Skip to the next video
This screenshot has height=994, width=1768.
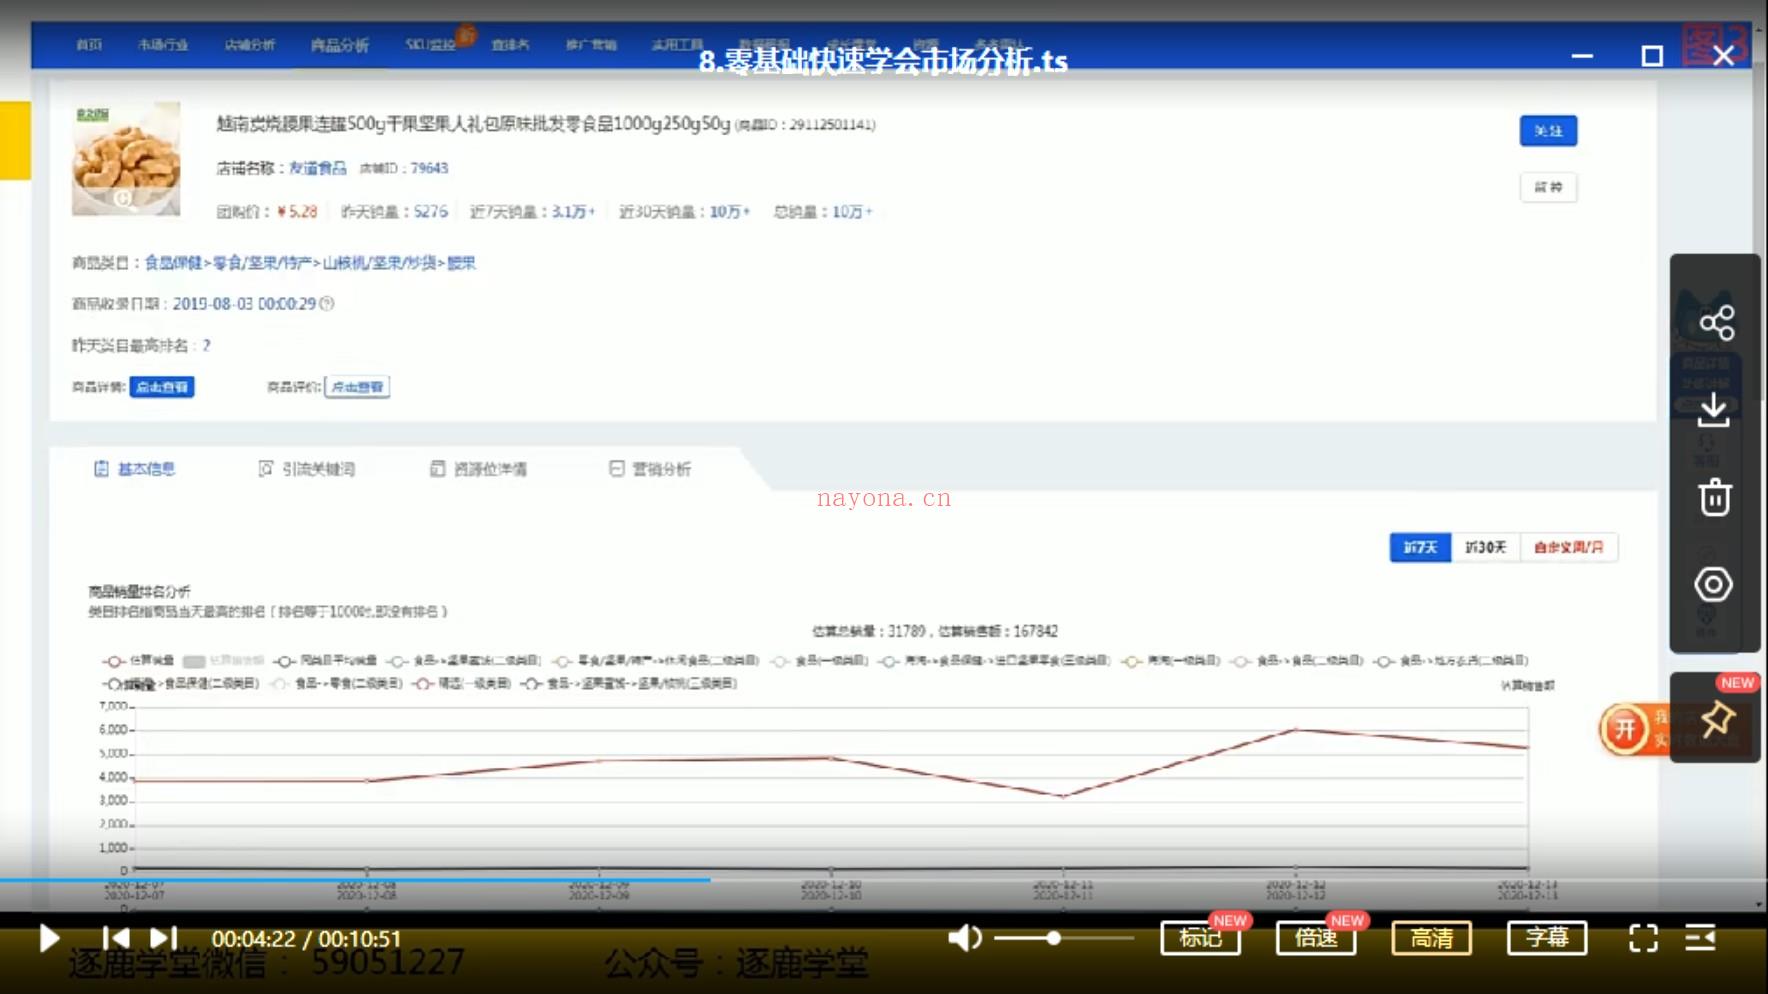tap(163, 938)
